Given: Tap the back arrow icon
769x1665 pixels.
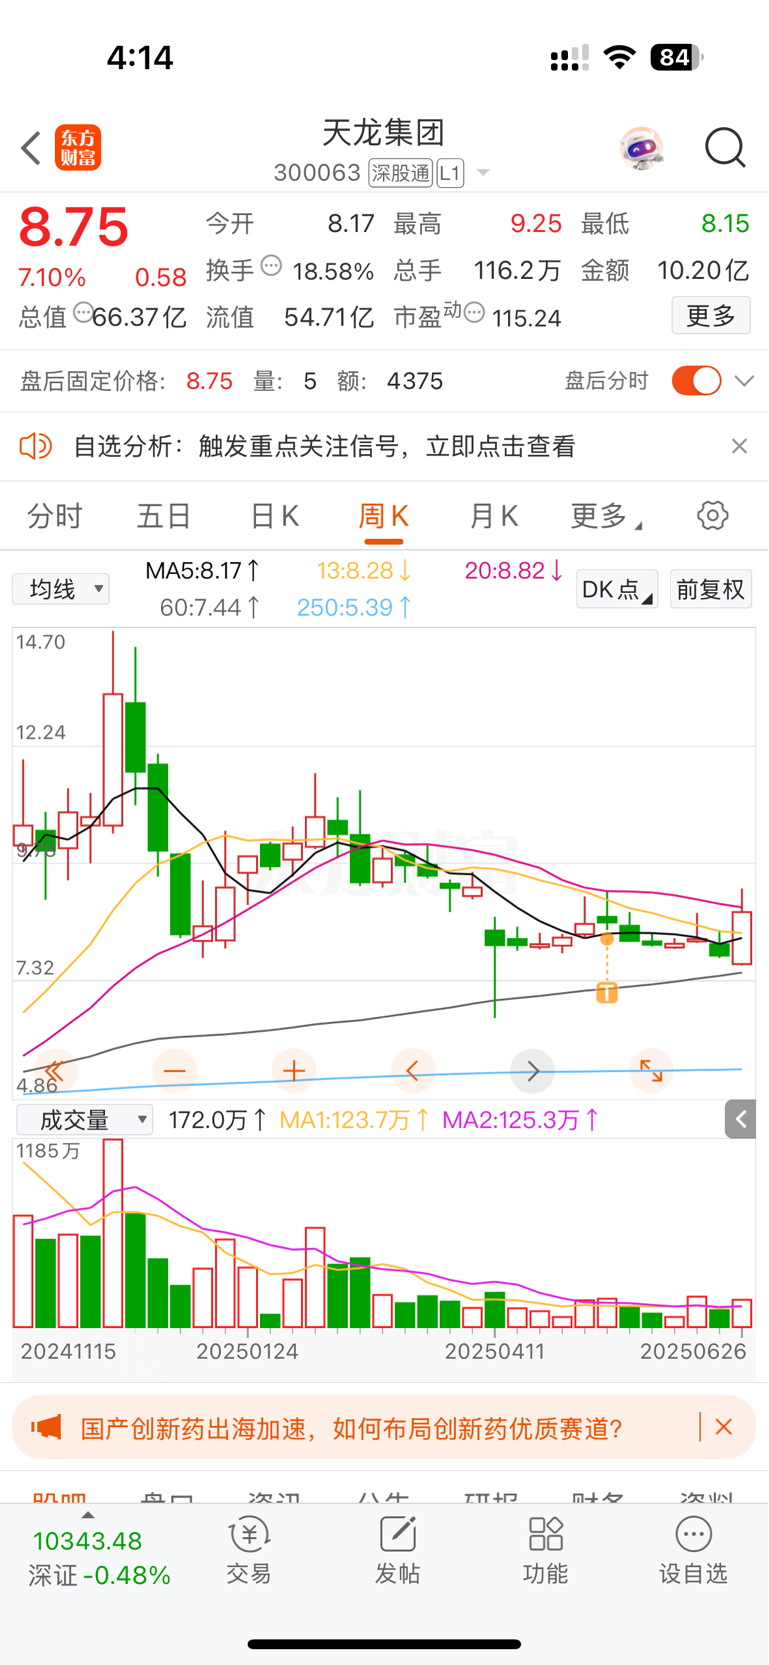Looking at the screenshot, I should pyautogui.click(x=31, y=148).
